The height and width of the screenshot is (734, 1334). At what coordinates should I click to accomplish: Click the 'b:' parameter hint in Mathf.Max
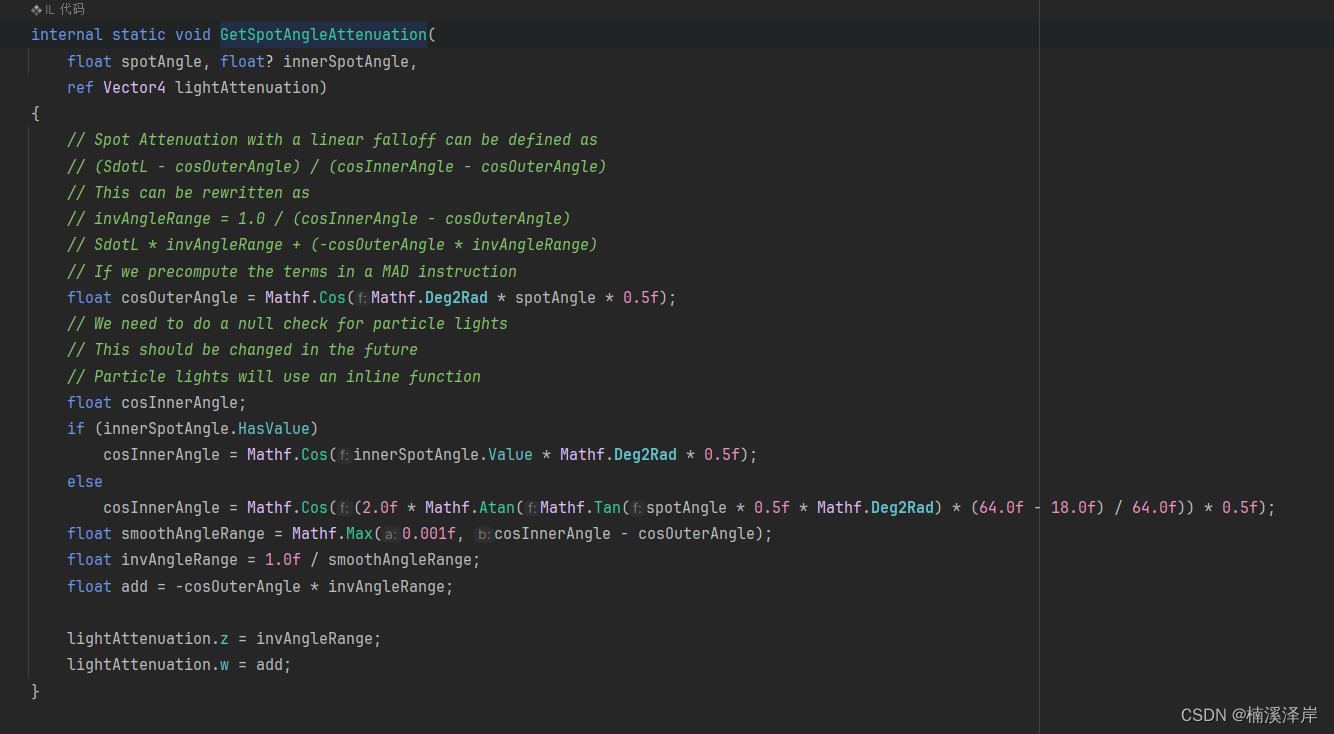pos(483,535)
